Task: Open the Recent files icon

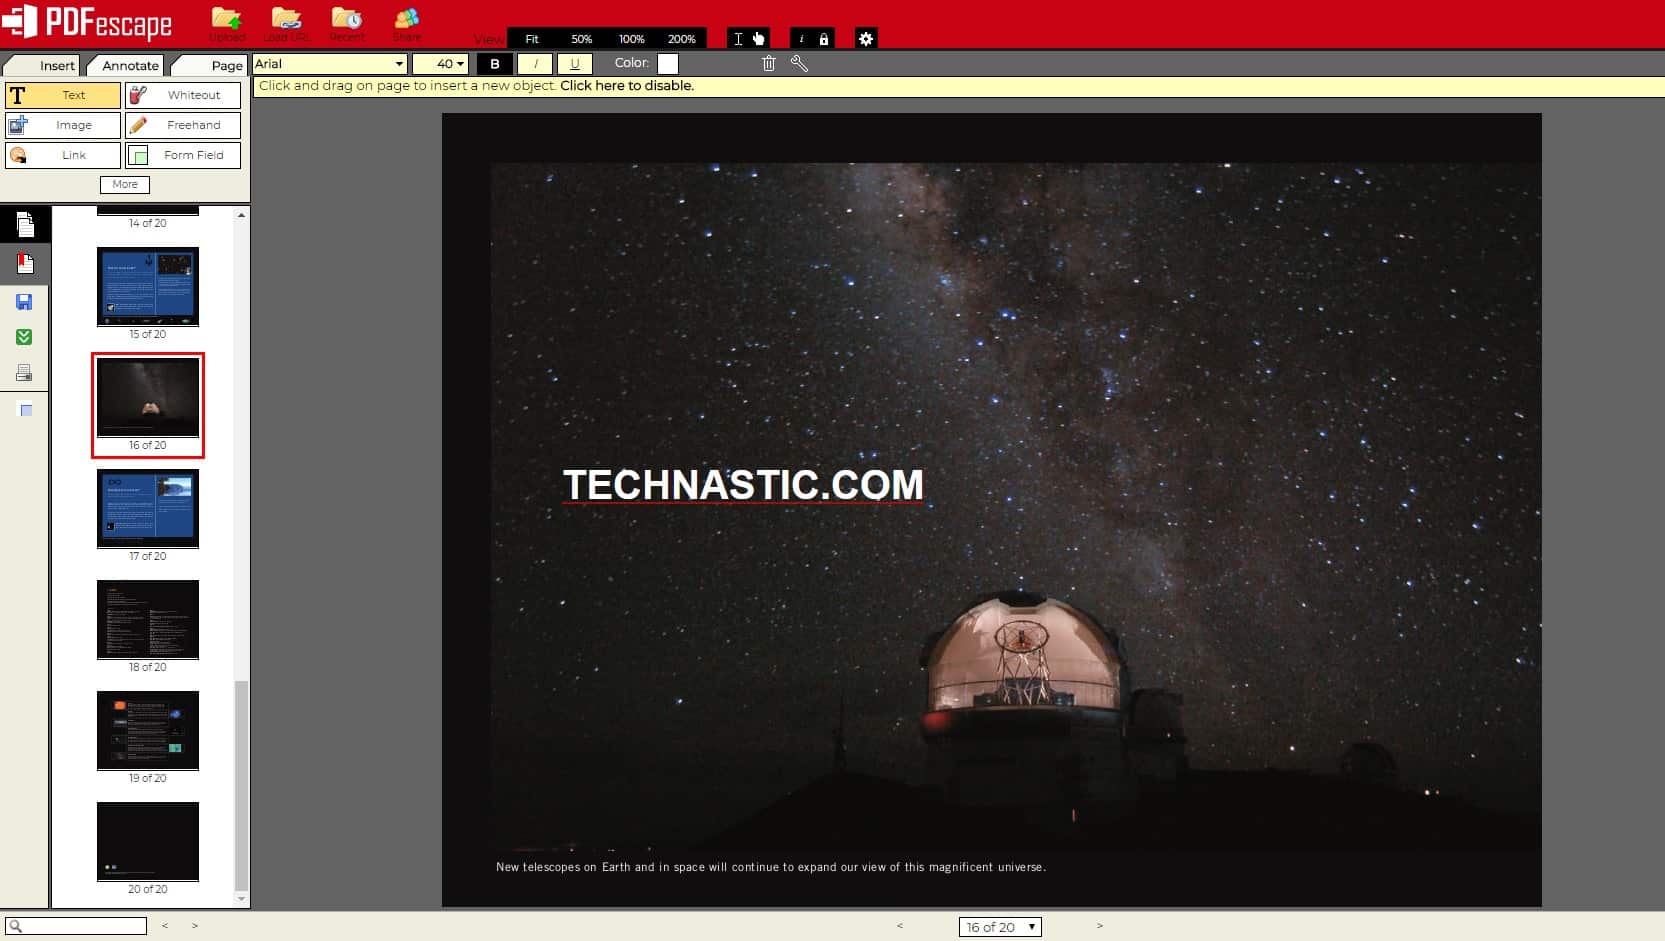Action: click(x=347, y=24)
